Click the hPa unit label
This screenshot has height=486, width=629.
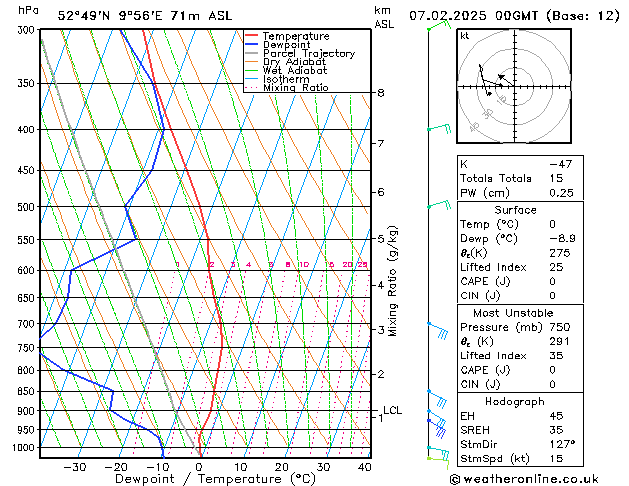[28, 10]
